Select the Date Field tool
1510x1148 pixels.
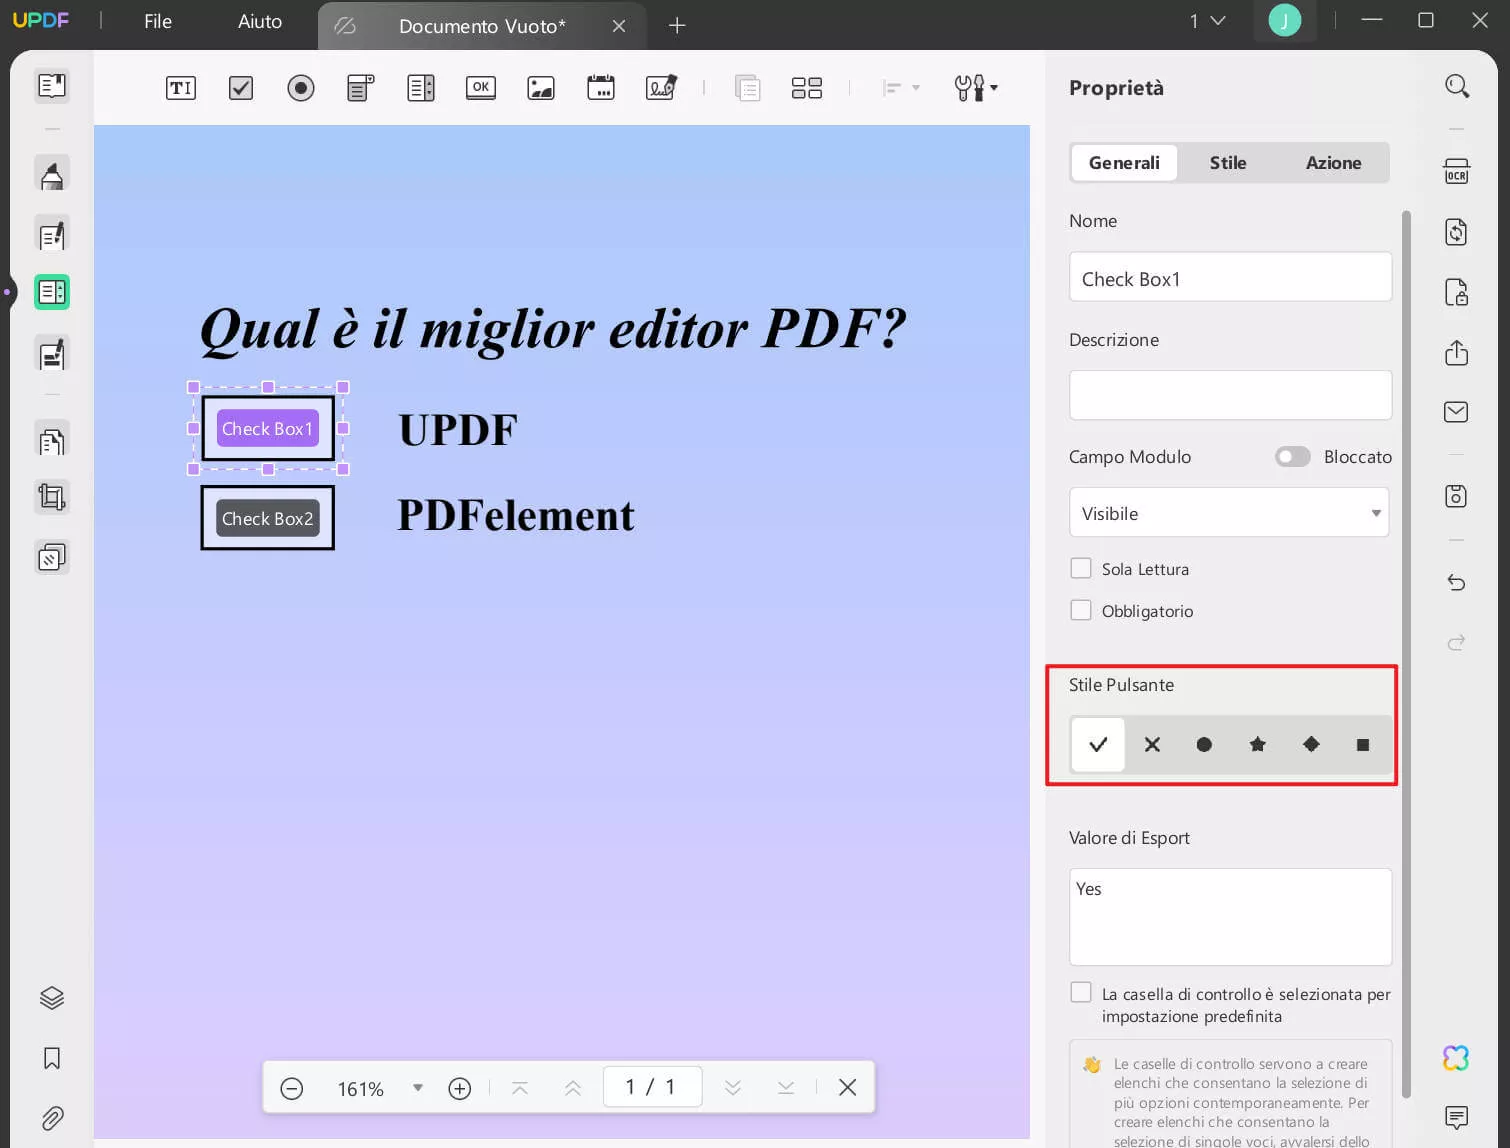[x=601, y=88]
